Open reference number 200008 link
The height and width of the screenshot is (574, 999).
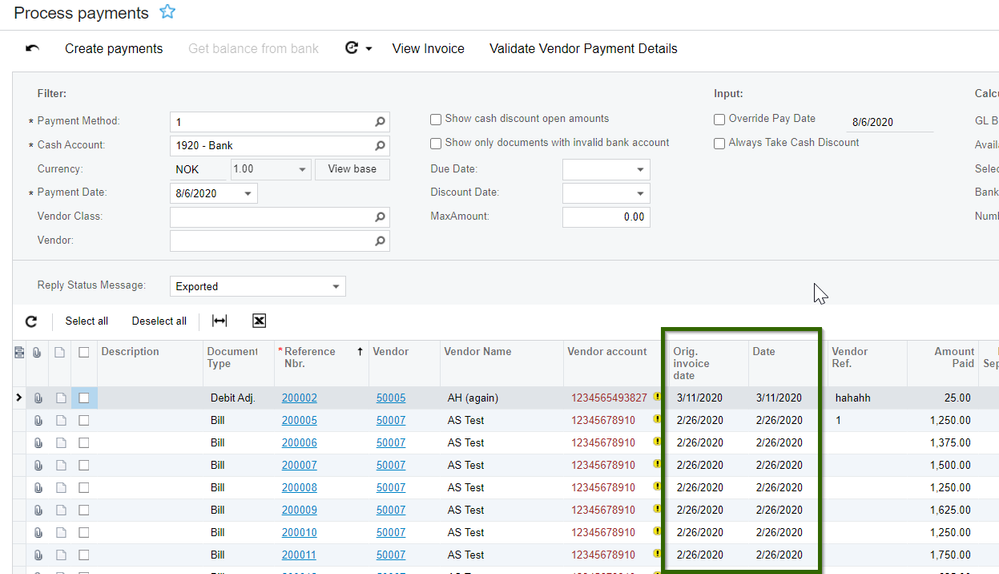(299, 488)
